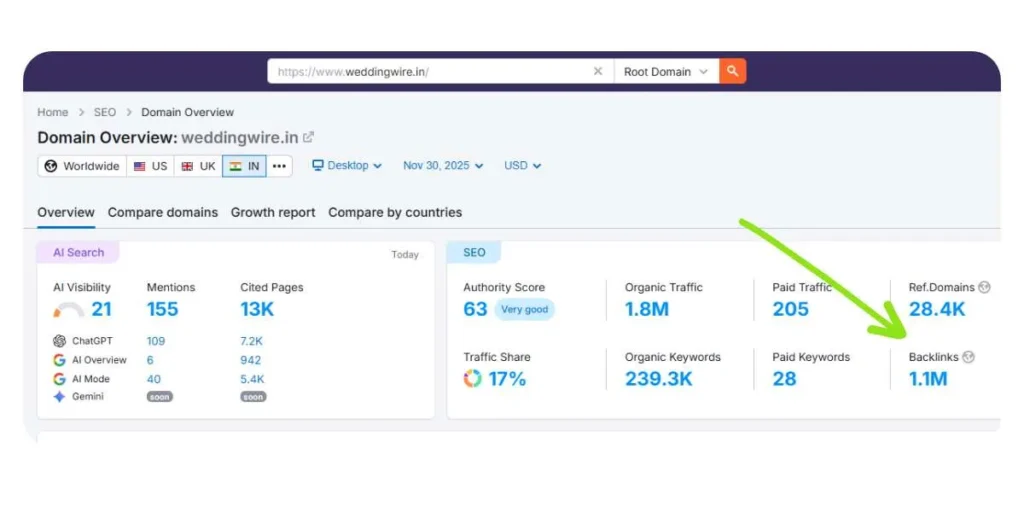Open the Growth report tab

(273, 212)
